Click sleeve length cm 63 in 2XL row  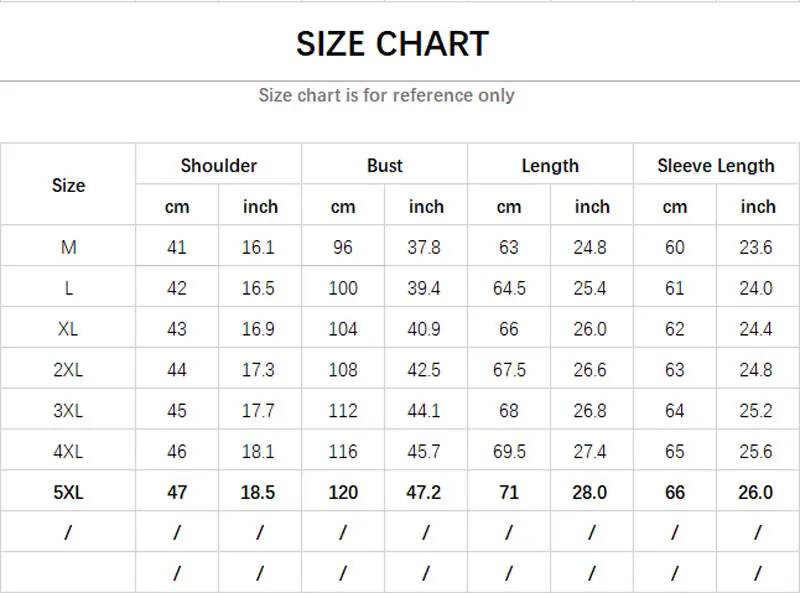(x=675, y=370)
